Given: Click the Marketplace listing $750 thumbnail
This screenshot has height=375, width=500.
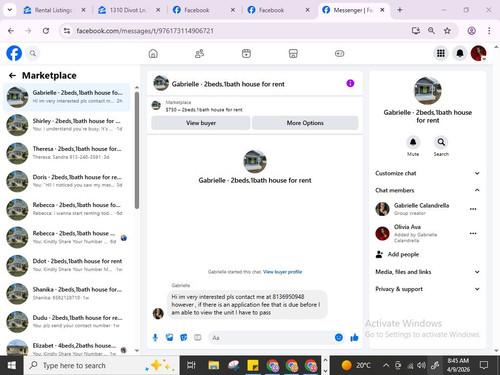Looking at the screenshot, I should coord(156,106).
